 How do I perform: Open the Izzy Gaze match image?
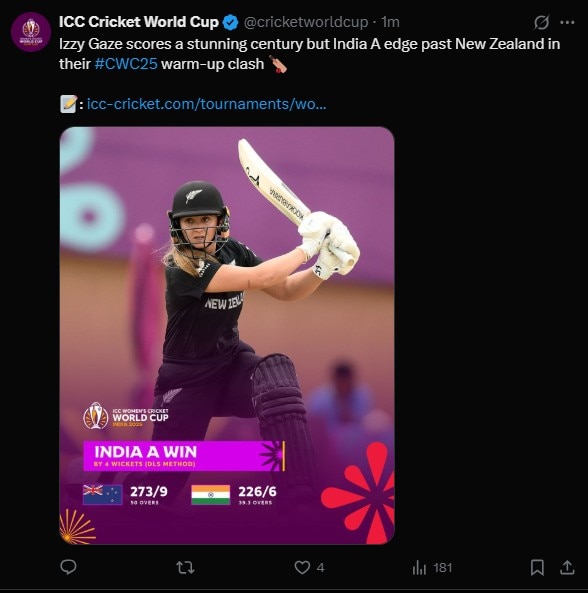click(227, 335)
